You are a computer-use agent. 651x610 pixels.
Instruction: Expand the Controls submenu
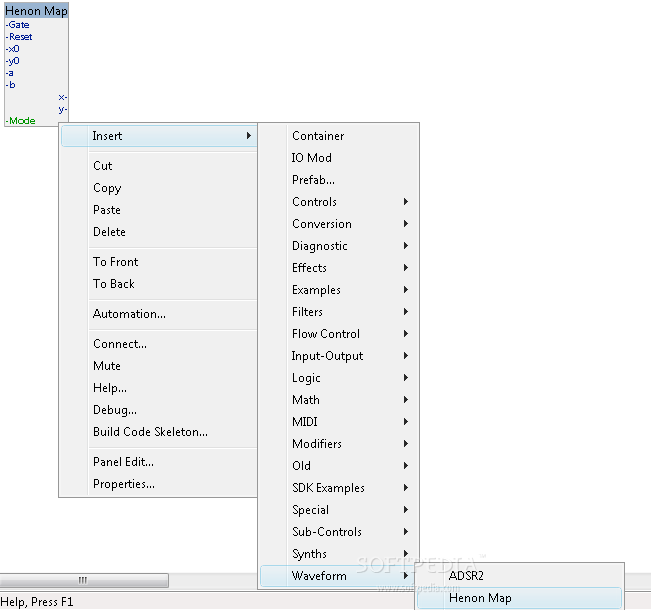pos(338,202)
